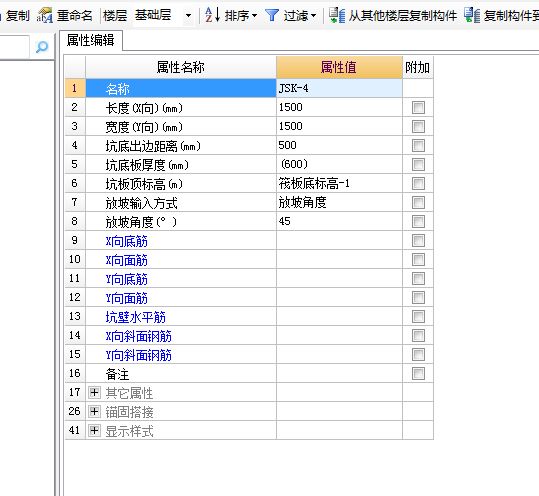Click the 楼层 label in toolbar
The height and width of the screenshot is (496, 539).
click(x=115, y=15)
